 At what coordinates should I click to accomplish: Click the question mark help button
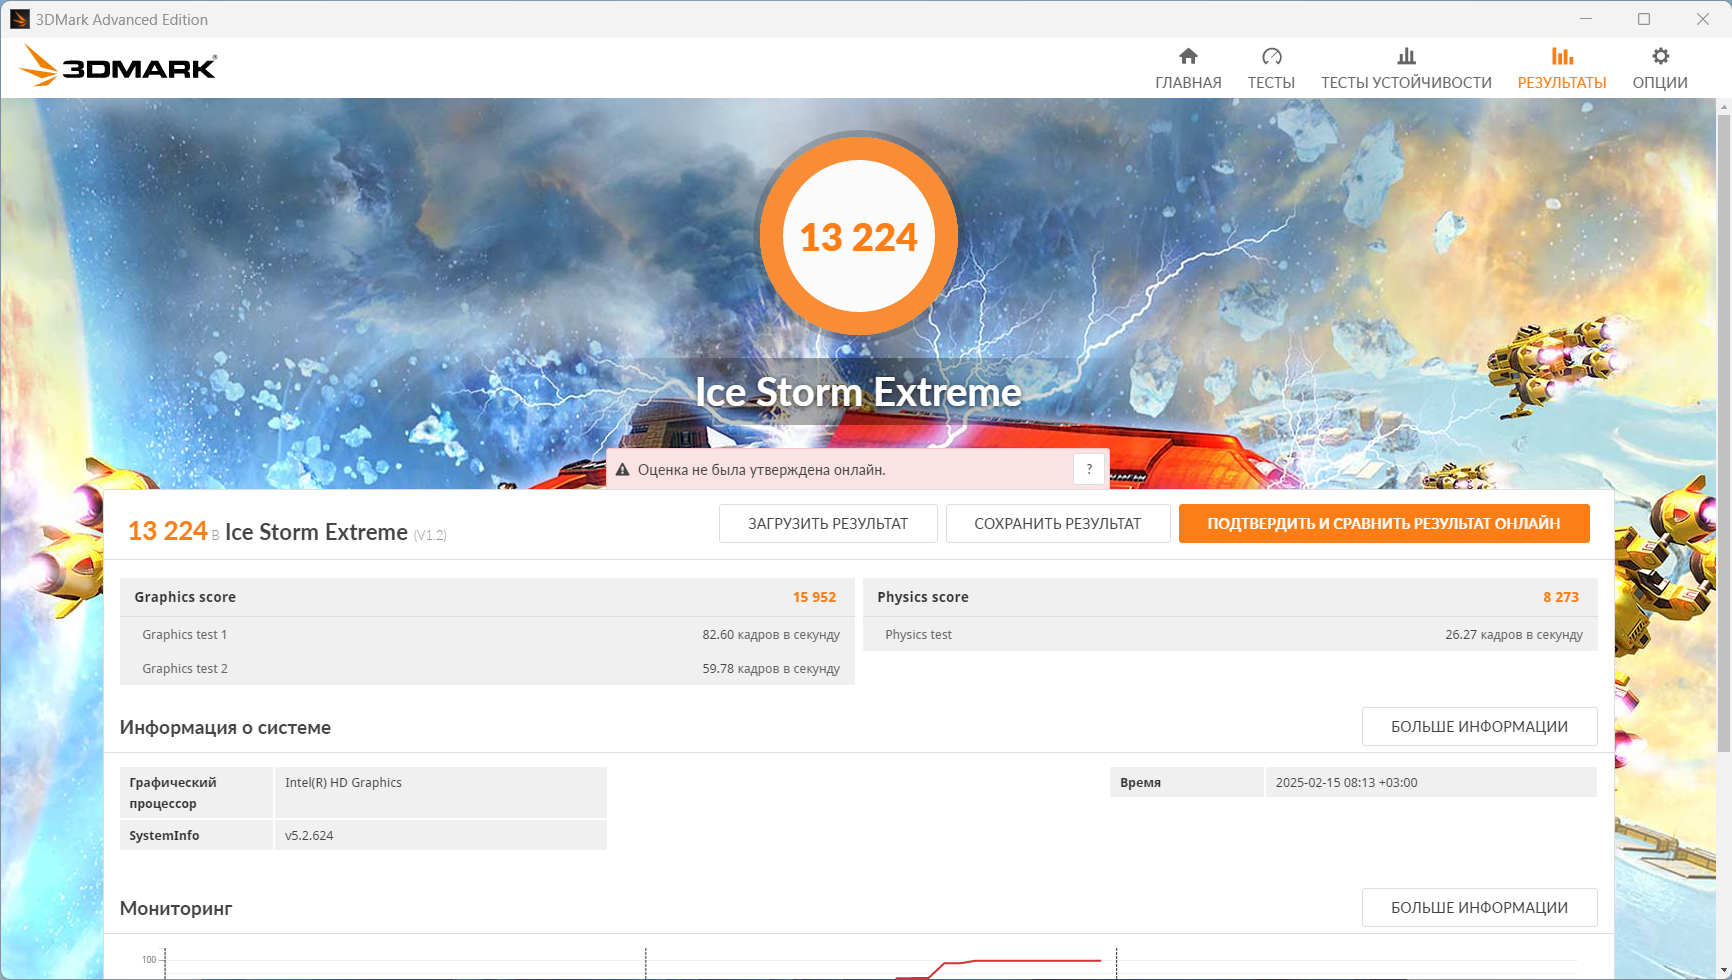[x=1089, y=469]
